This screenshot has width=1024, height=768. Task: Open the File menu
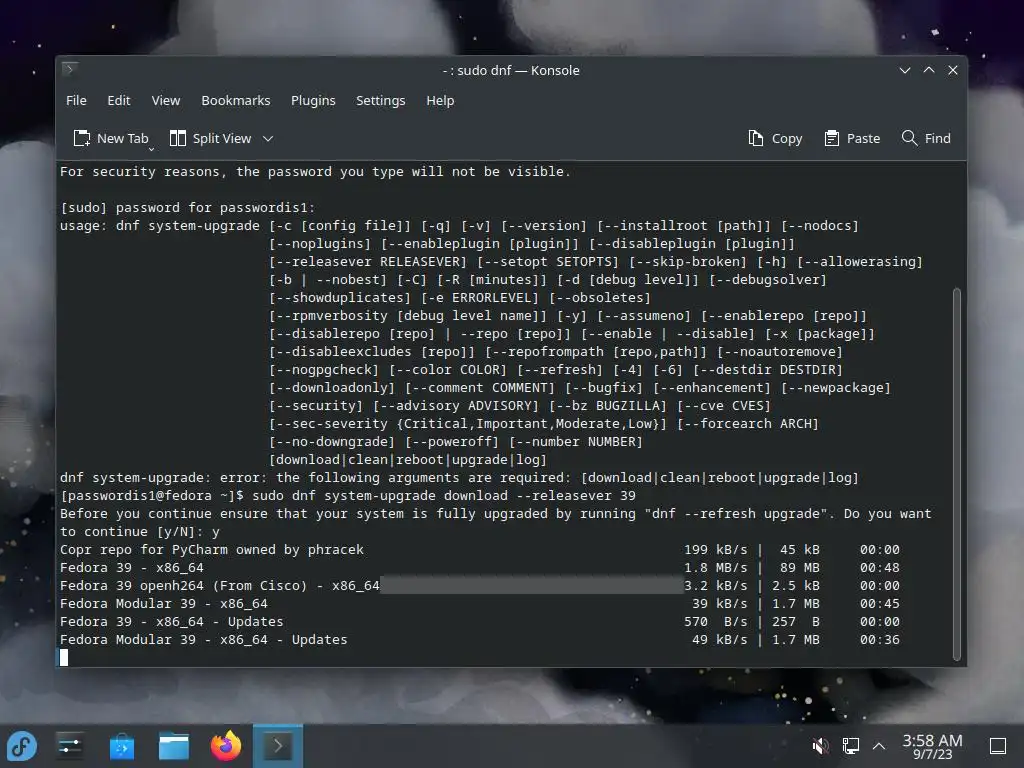76,101
